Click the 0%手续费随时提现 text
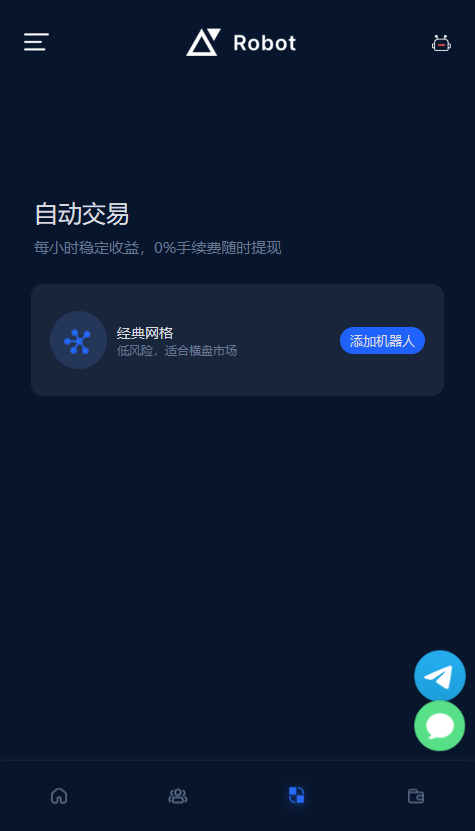 coord(217,247)
